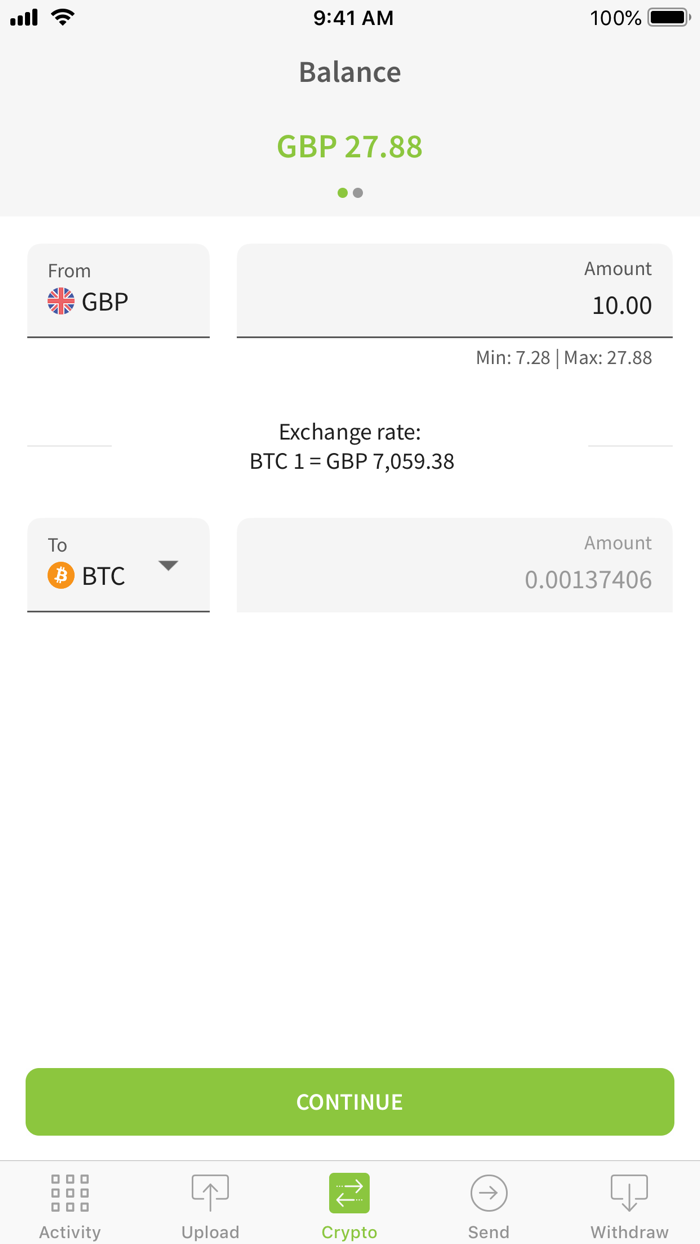The height and width of the screenshot is (1244, 700).
Task: Tap the GBP 27.88 balance display
Action: pos(349,146)
